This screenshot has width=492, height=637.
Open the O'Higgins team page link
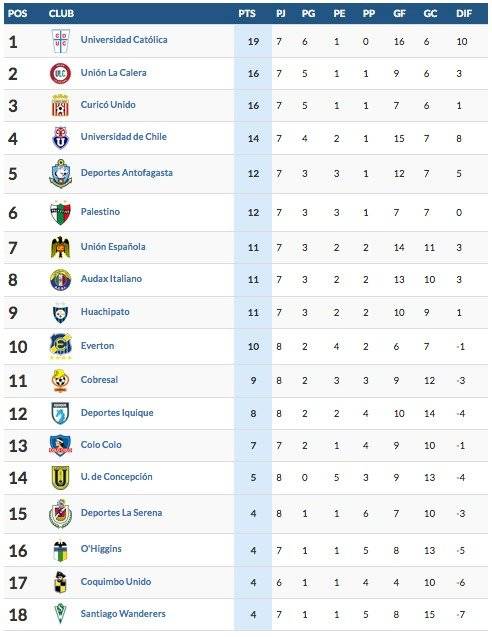(x=101, y=549)
